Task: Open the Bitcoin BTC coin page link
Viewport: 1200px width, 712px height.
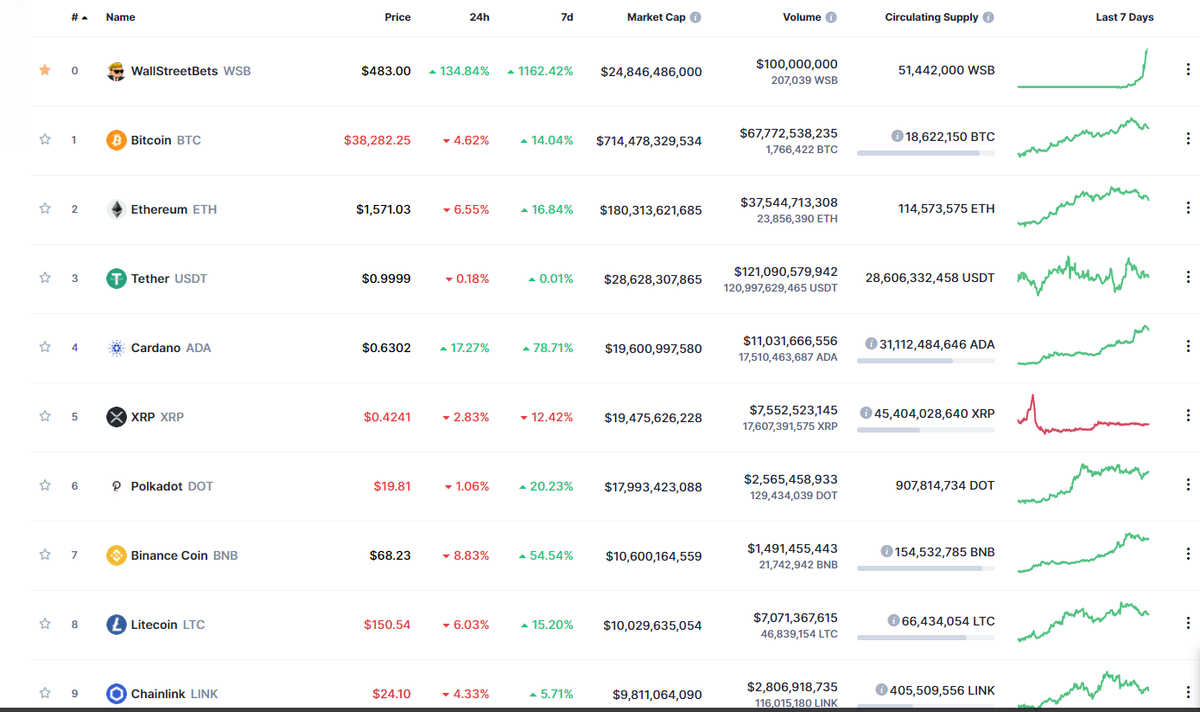Action: tap(166, 140)
